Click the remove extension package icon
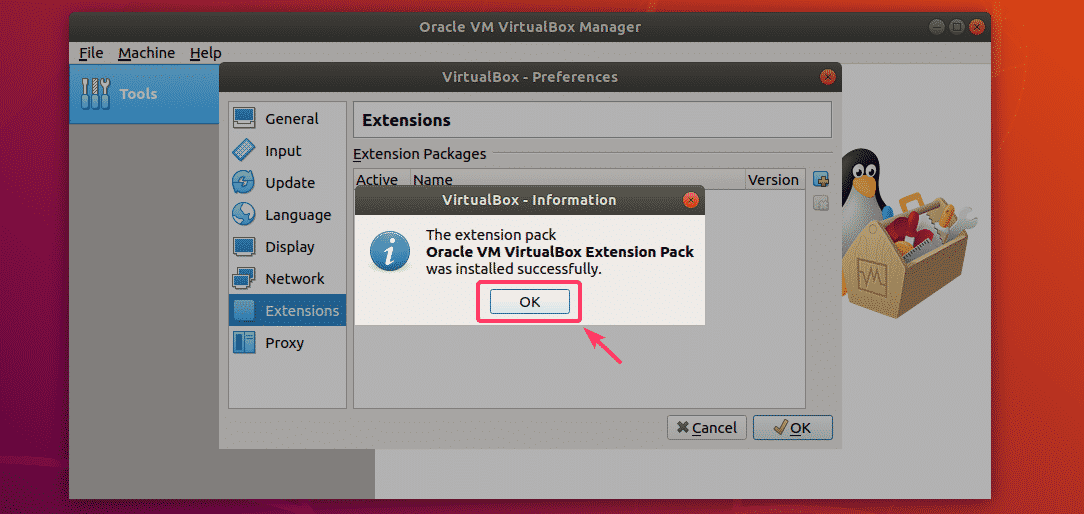Screen dimensions: 1084x514 (821, 203)
